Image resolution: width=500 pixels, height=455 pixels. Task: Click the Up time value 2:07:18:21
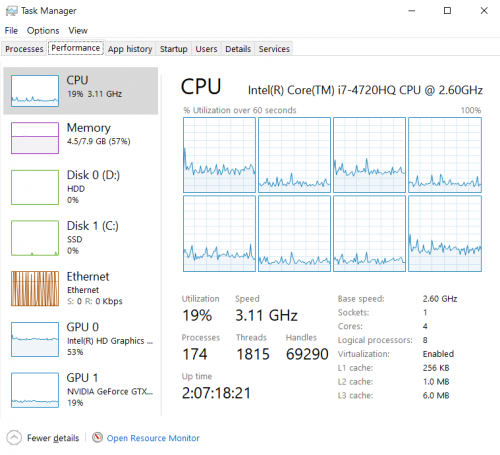(x=216, y=393)
